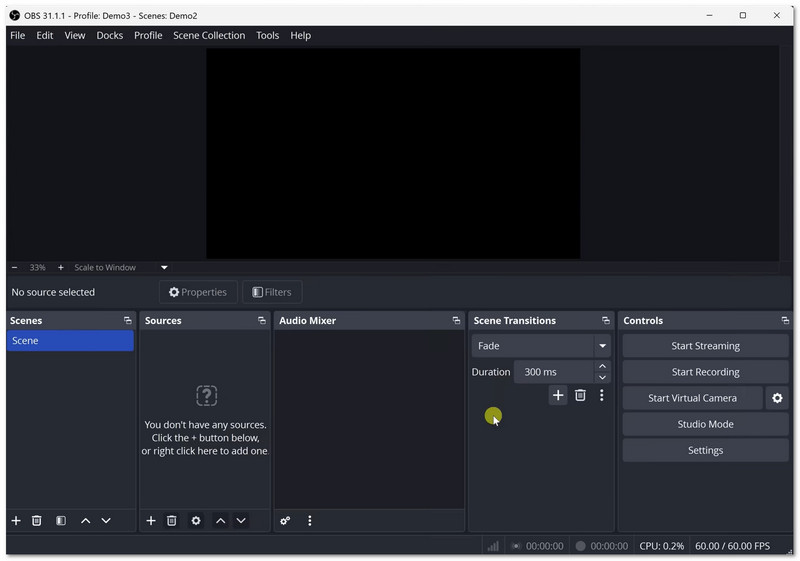Open source properties gear in Sources panel
This screenshot has width=800, height=561.
point(196,521)
